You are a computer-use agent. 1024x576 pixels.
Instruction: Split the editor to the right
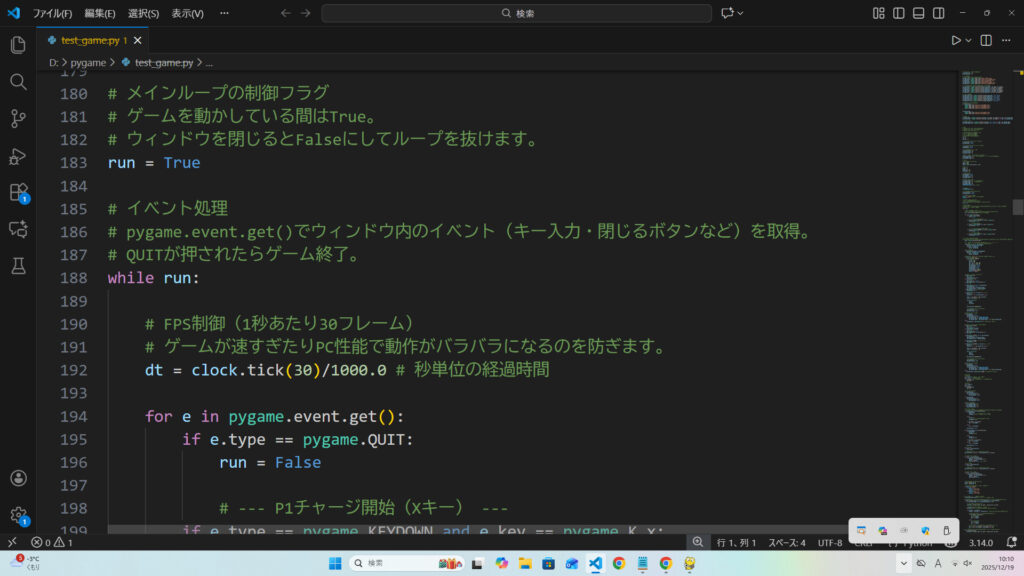click(986, 40)
